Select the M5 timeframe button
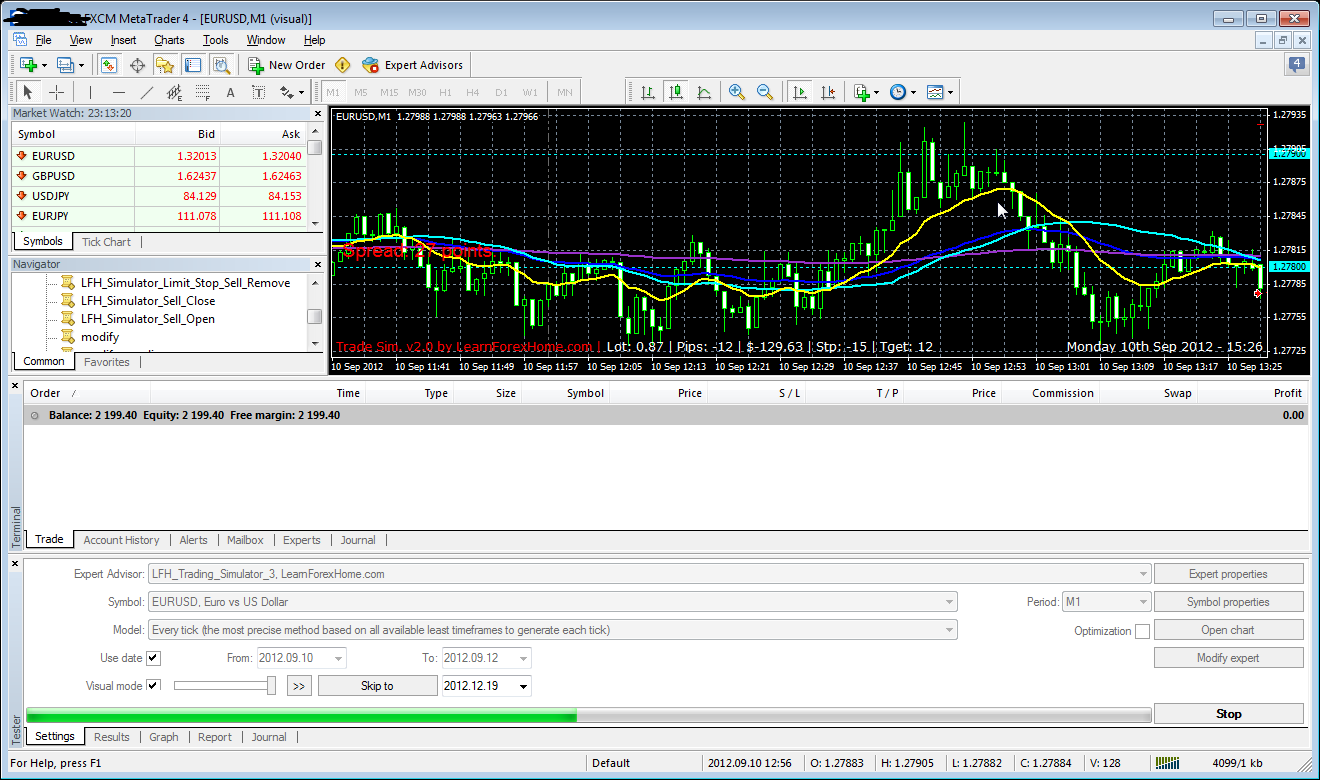This screenshot has height=780, width=1320. click(x=361, y=92)
